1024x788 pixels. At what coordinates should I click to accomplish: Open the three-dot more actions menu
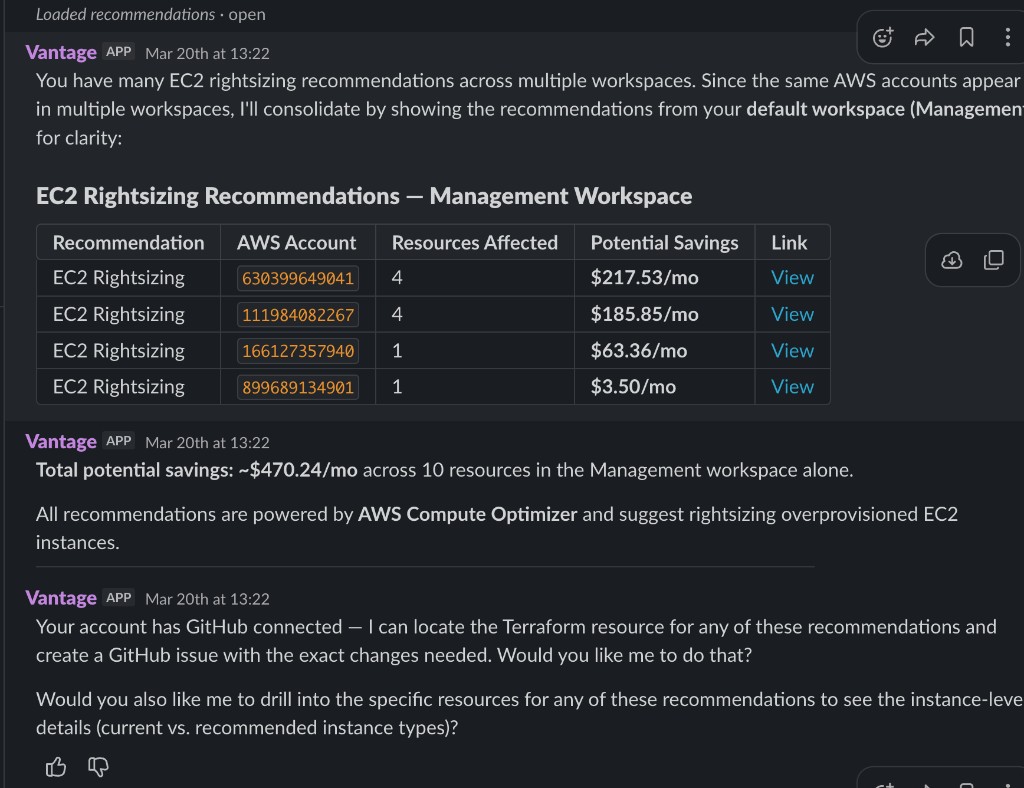coord(1007,37)
